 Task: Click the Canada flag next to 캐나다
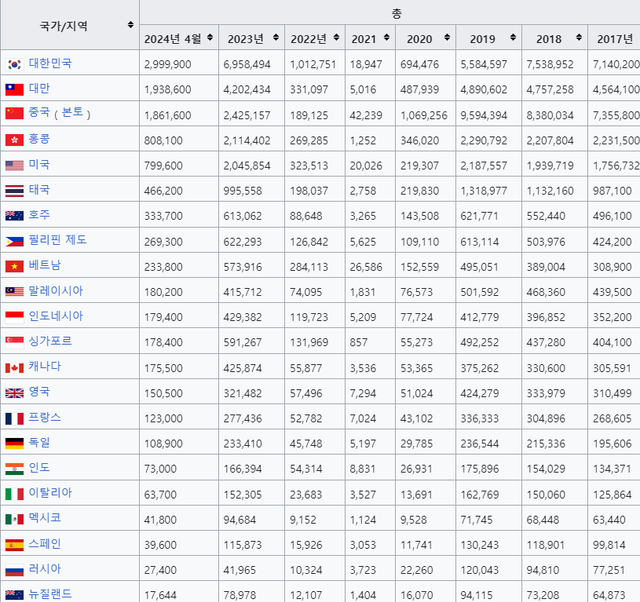click(14, 367)
